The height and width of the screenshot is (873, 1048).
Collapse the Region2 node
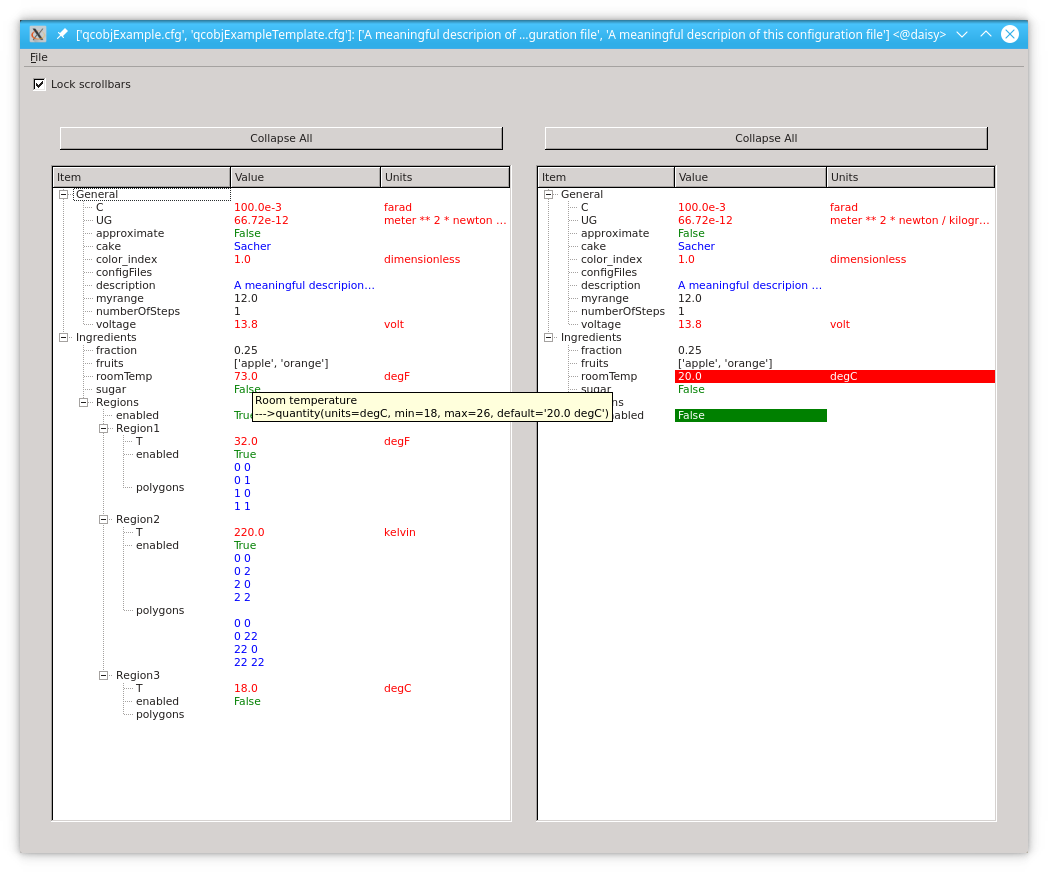[x=104, y=519]
